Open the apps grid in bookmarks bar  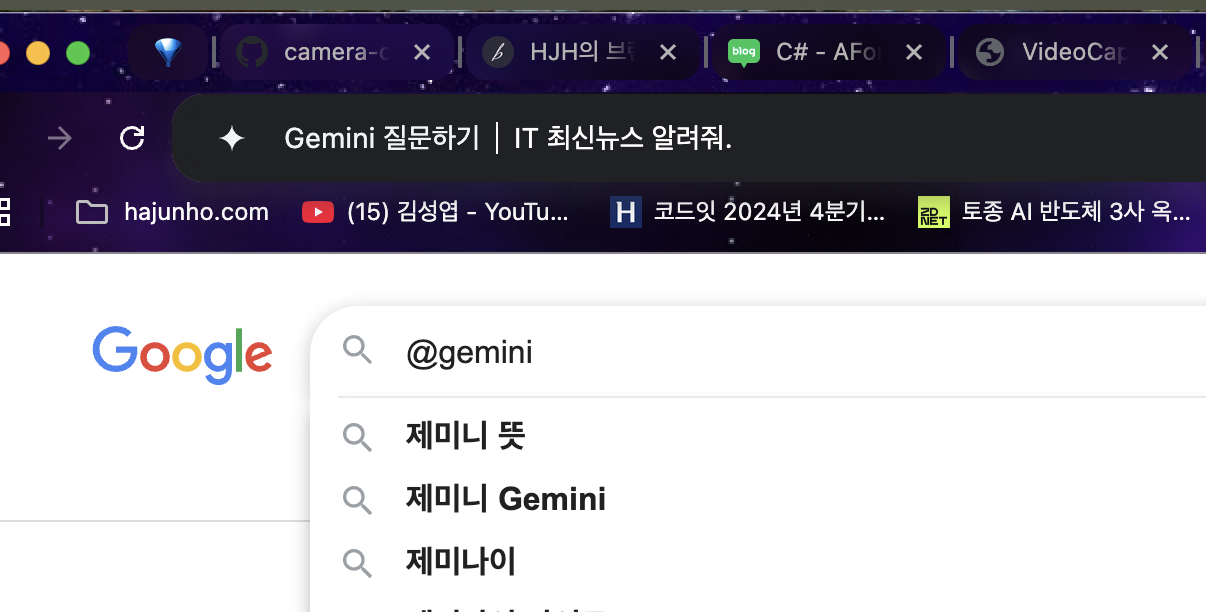[4, 211]
